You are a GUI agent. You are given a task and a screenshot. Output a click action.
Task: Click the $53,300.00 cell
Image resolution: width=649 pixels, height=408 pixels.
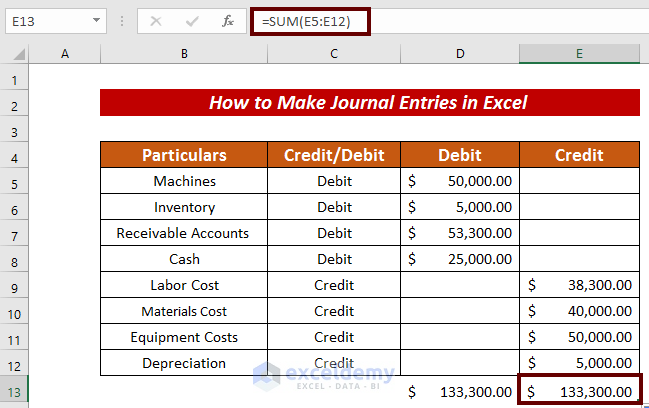click(460, 233)
